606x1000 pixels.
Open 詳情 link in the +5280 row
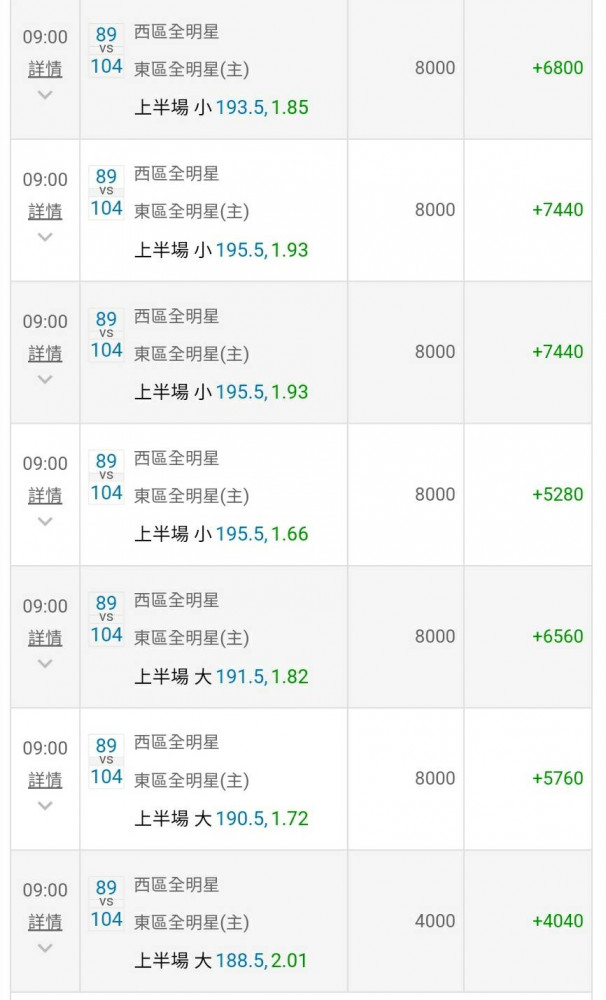pos(45,496)
